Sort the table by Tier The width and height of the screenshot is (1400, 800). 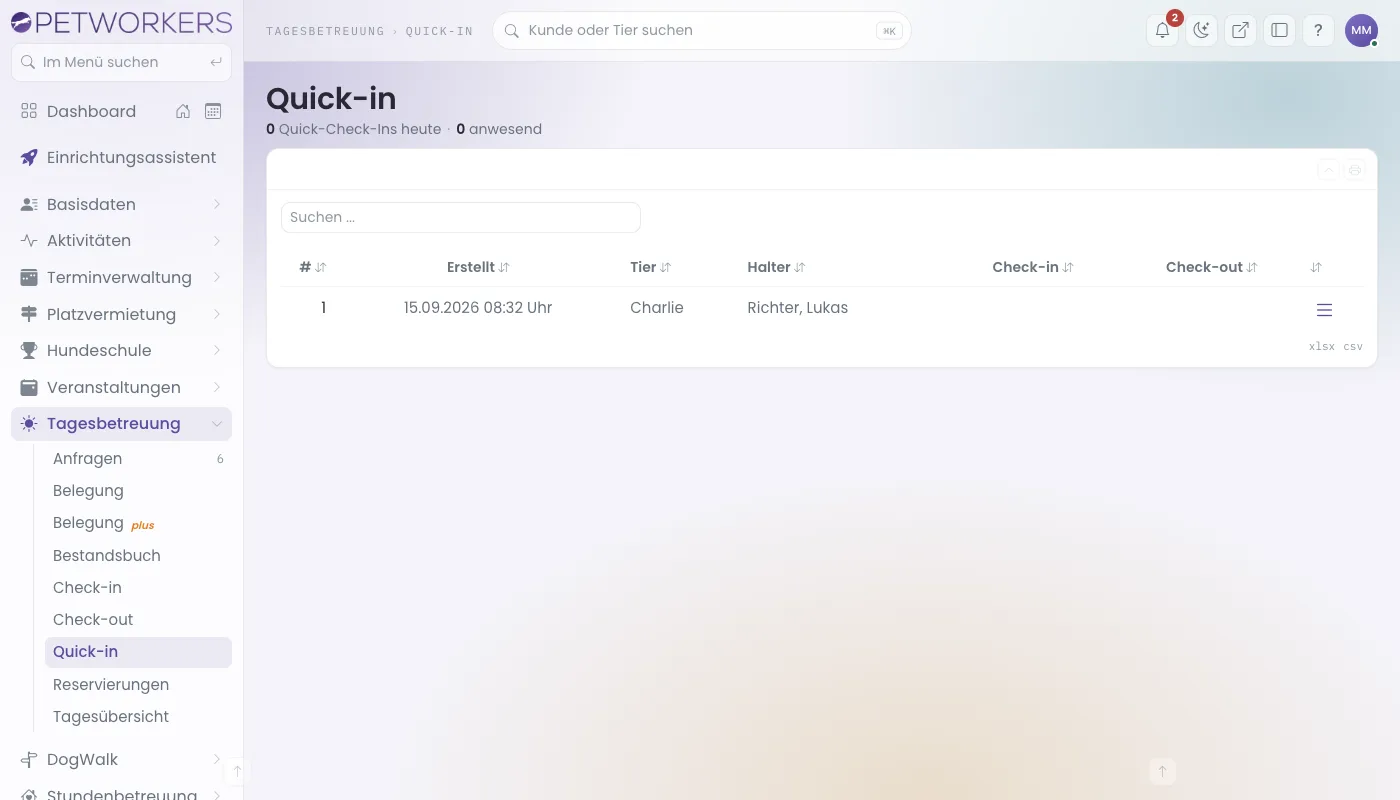(650, 267)
